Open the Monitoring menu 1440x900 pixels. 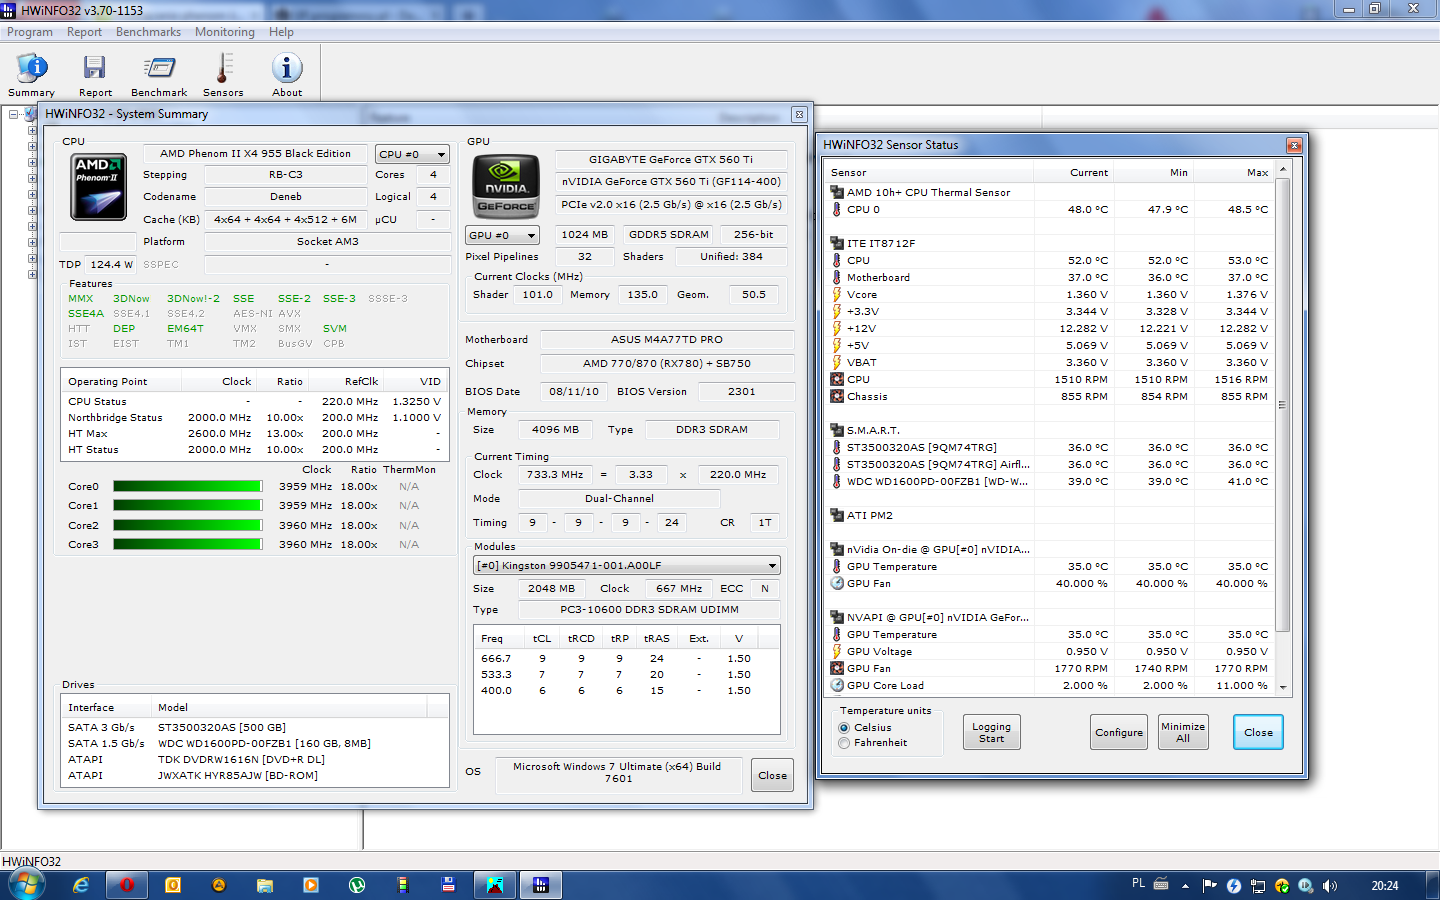point(225,32)
